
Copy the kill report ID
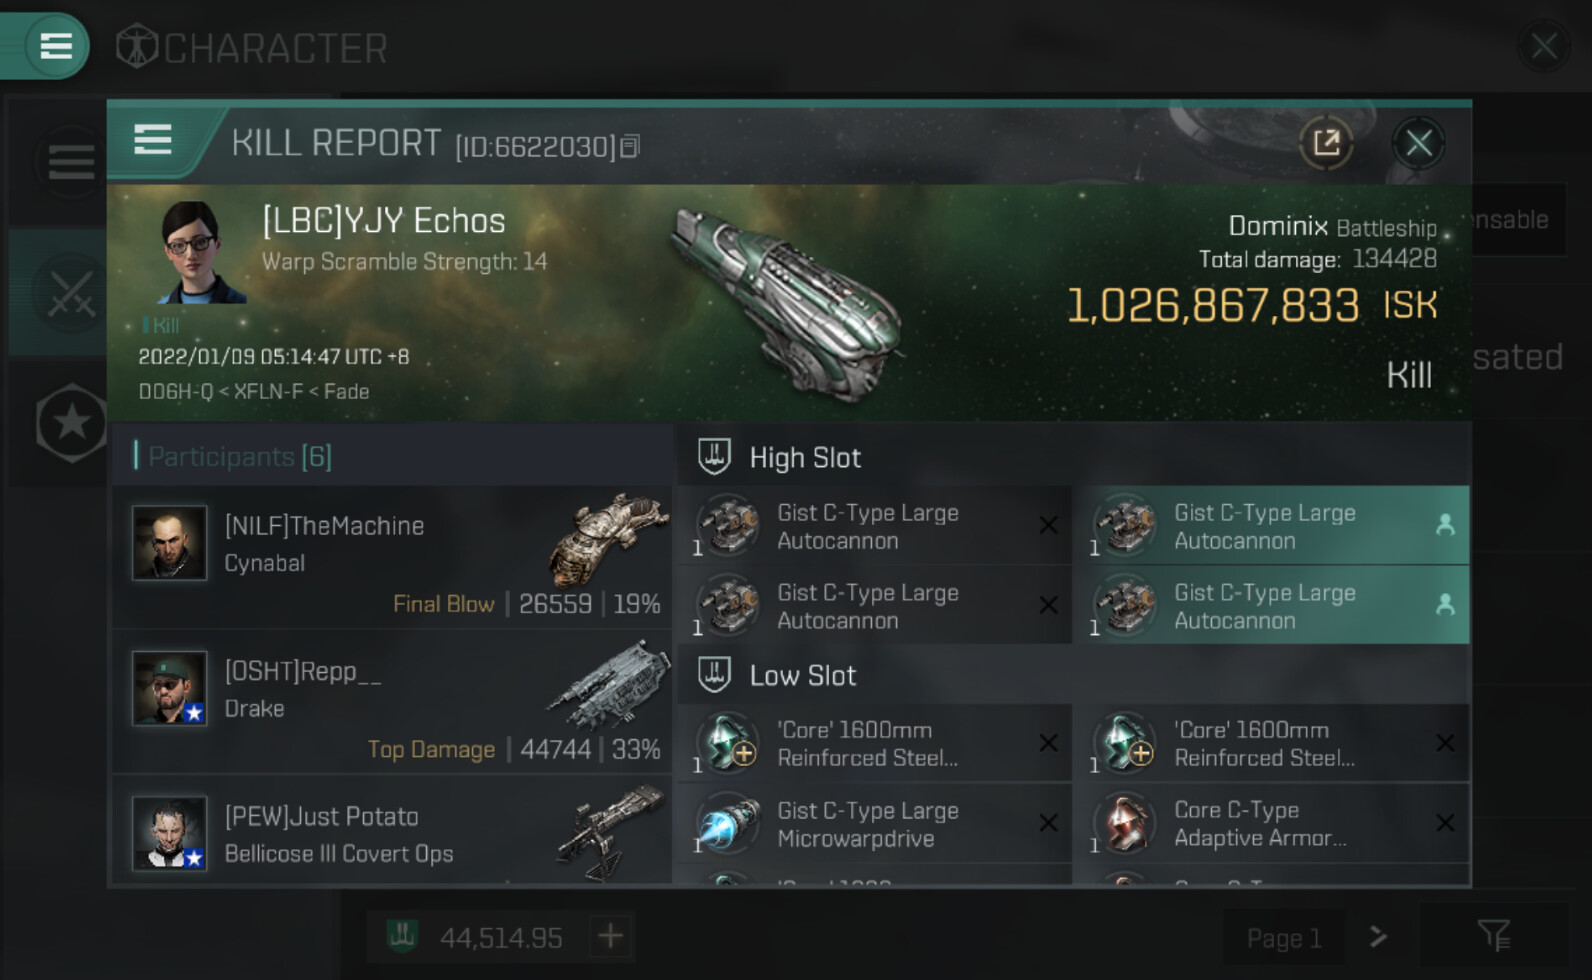pyautogui.click(x=630, y=147)
